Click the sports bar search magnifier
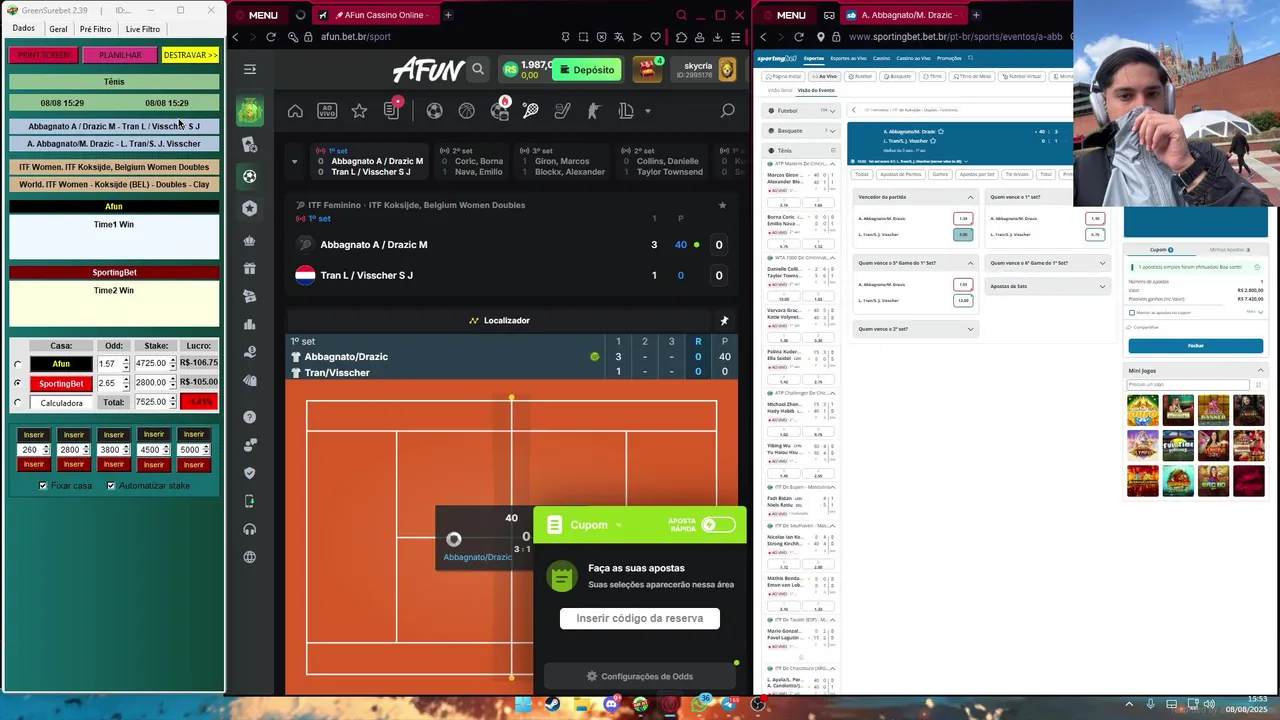This screenshot has height=720, width=1280. pyautogui.click(x=727, y=111)
